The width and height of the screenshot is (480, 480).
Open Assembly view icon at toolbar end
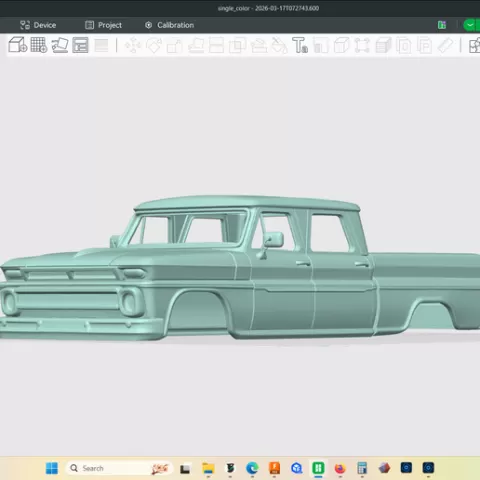(474, 45)
